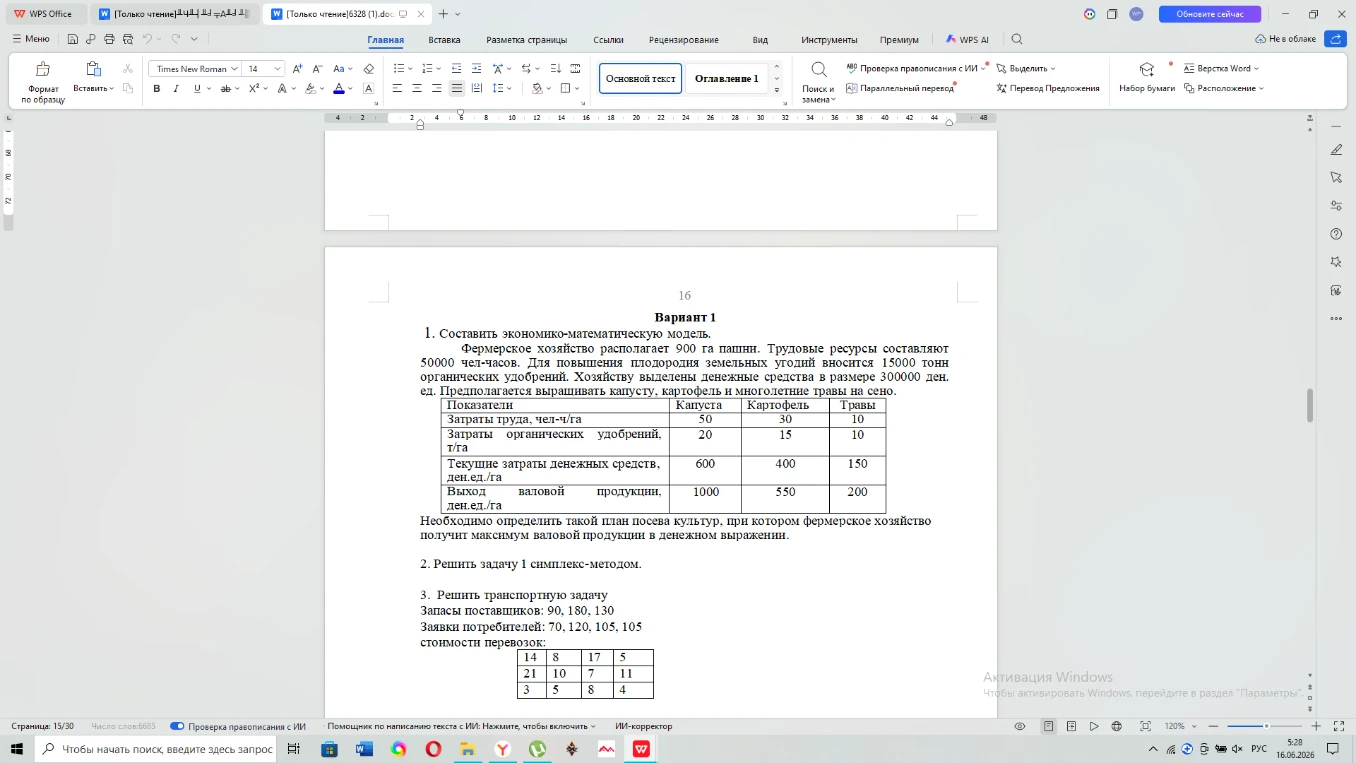Open the Выделить dropdown

click(1026, 69)
